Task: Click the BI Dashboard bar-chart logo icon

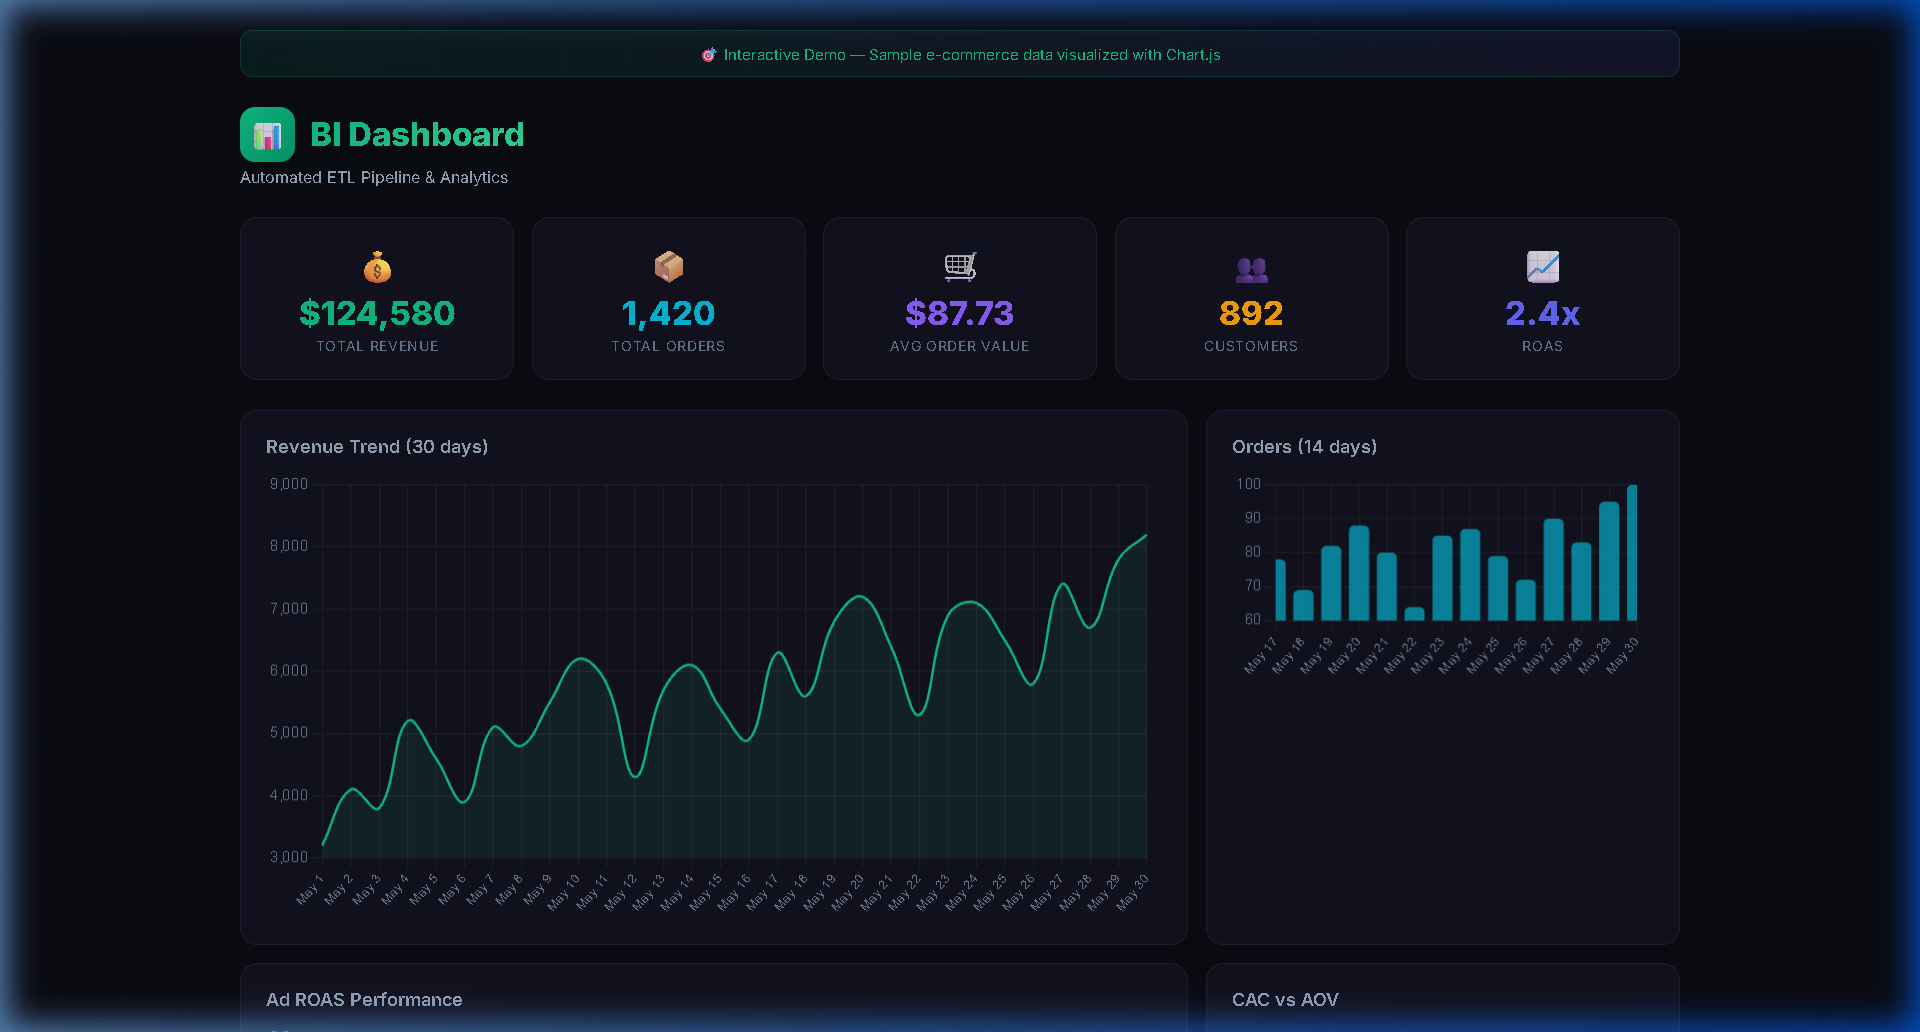Action: (267, 134)
